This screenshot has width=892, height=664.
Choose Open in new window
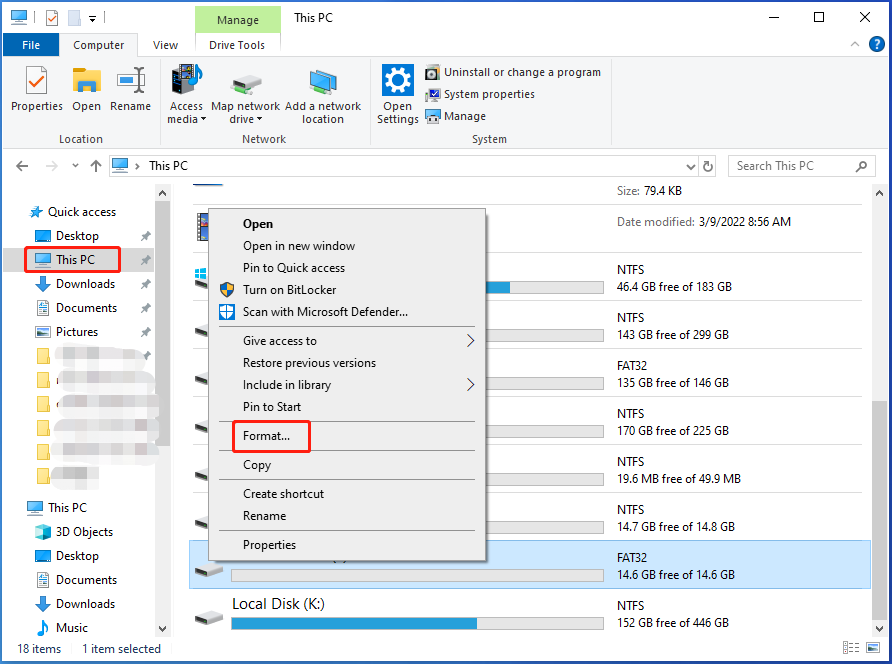347,246
